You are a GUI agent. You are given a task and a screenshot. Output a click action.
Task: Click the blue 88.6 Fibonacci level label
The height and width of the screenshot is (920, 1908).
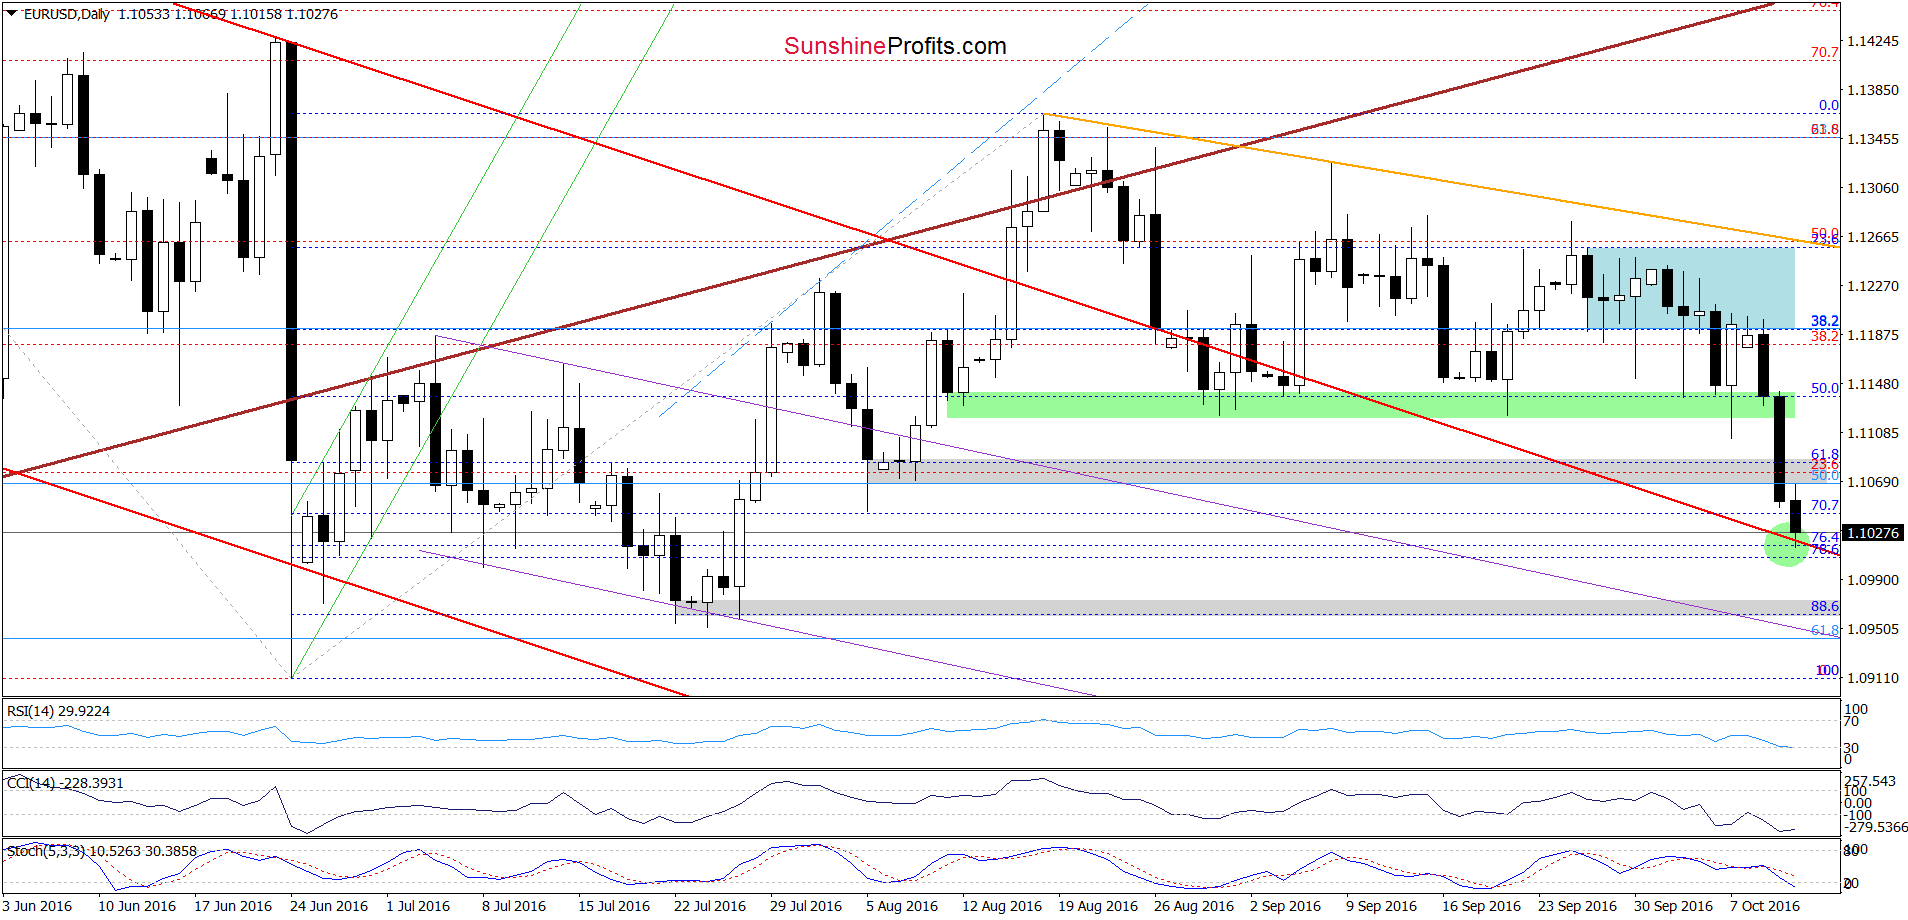tap(1825, 606)
